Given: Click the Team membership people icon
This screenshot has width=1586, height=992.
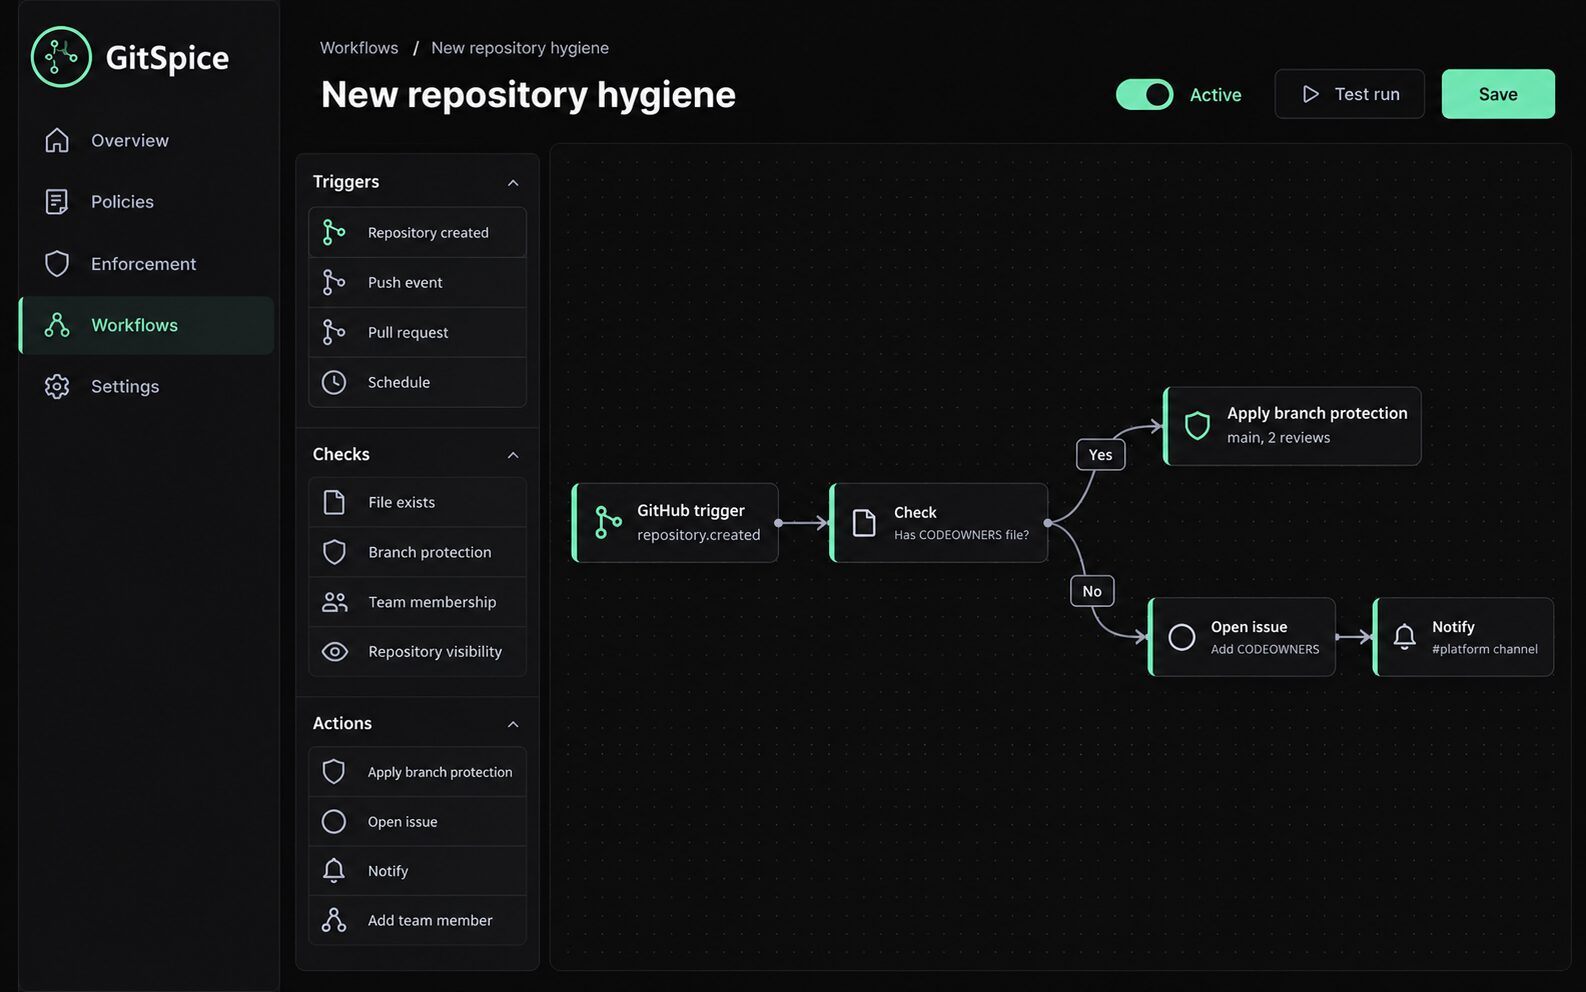Looking at the screenshot, I should click(x=334, y=602).
